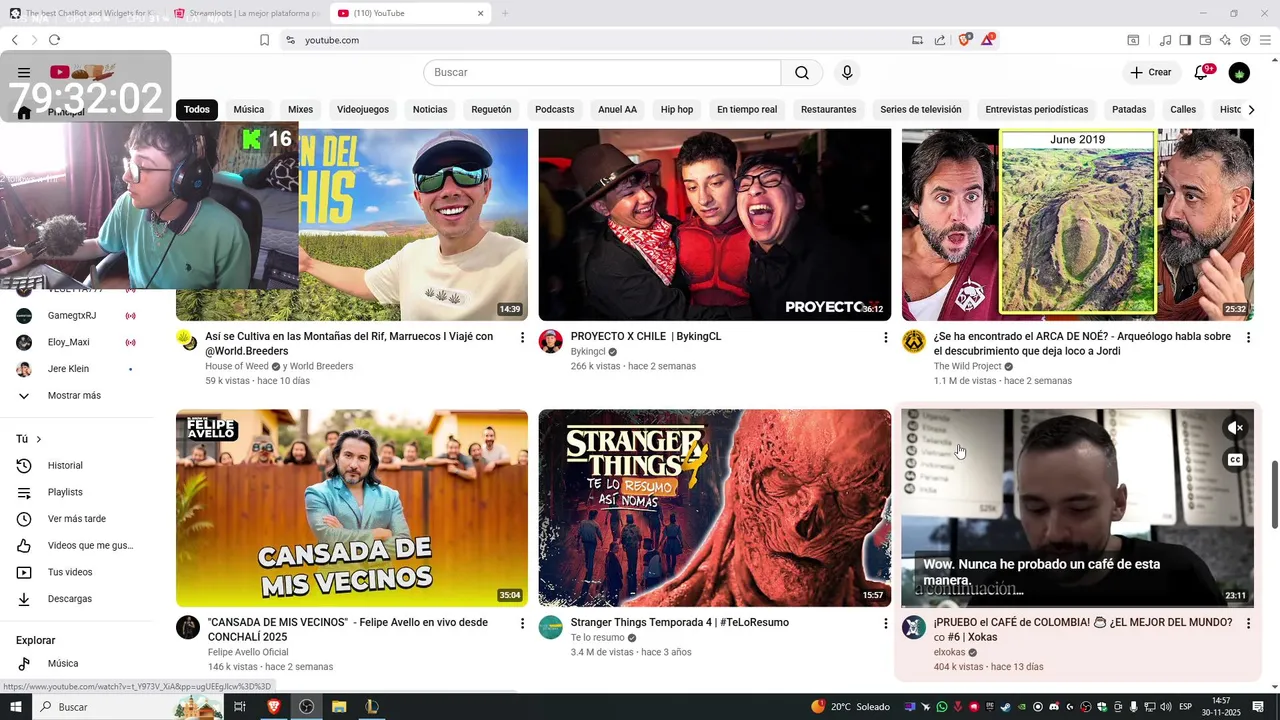Open the WhatsApp tray icon
The height and width of the screenshot is (720, 1280).
click(941, 707)
